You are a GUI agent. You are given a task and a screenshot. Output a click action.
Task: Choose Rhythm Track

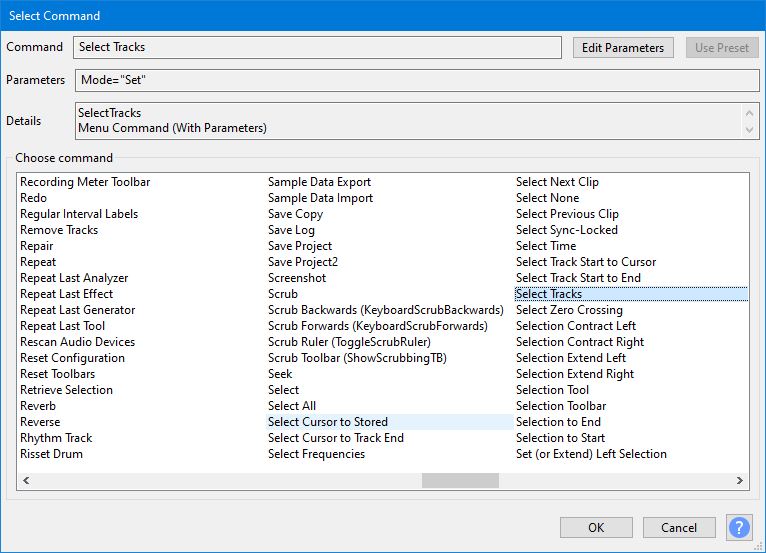(x=56, y=438)
